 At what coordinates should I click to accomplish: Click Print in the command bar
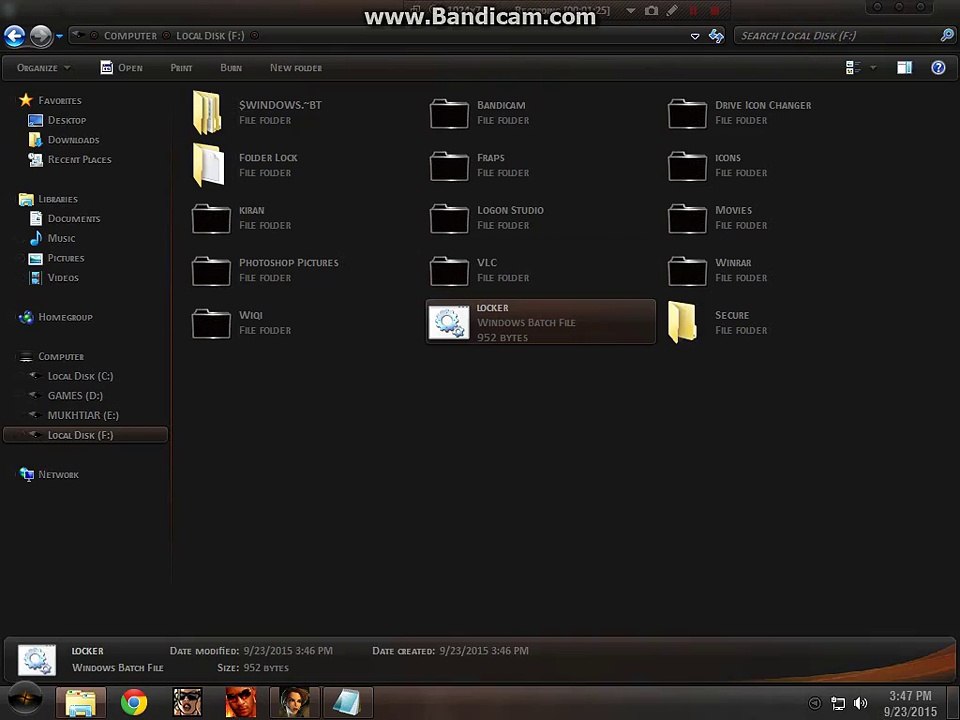pos(181,68)
